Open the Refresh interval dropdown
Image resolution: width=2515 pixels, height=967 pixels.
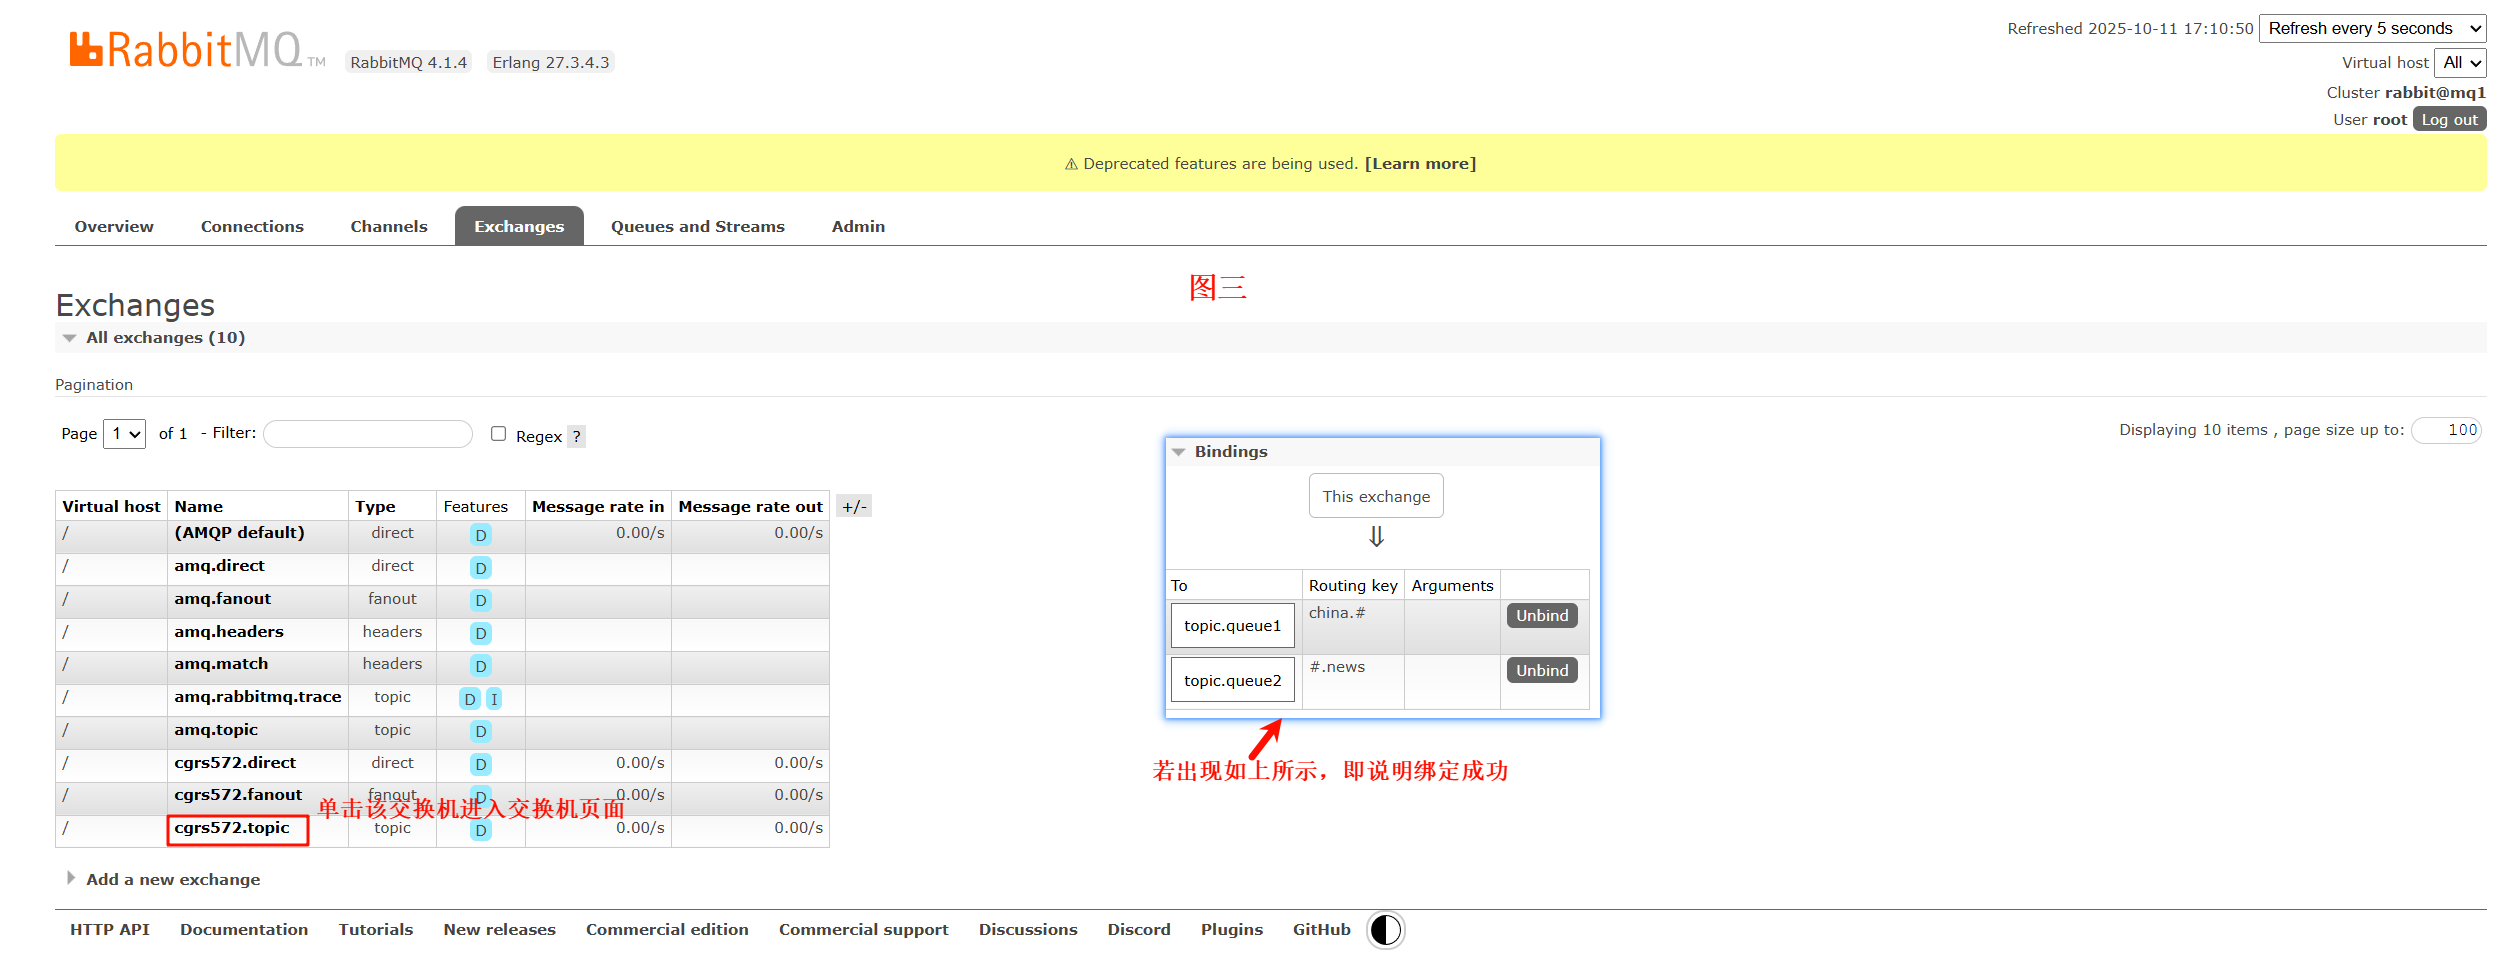tap(2373, 28)
